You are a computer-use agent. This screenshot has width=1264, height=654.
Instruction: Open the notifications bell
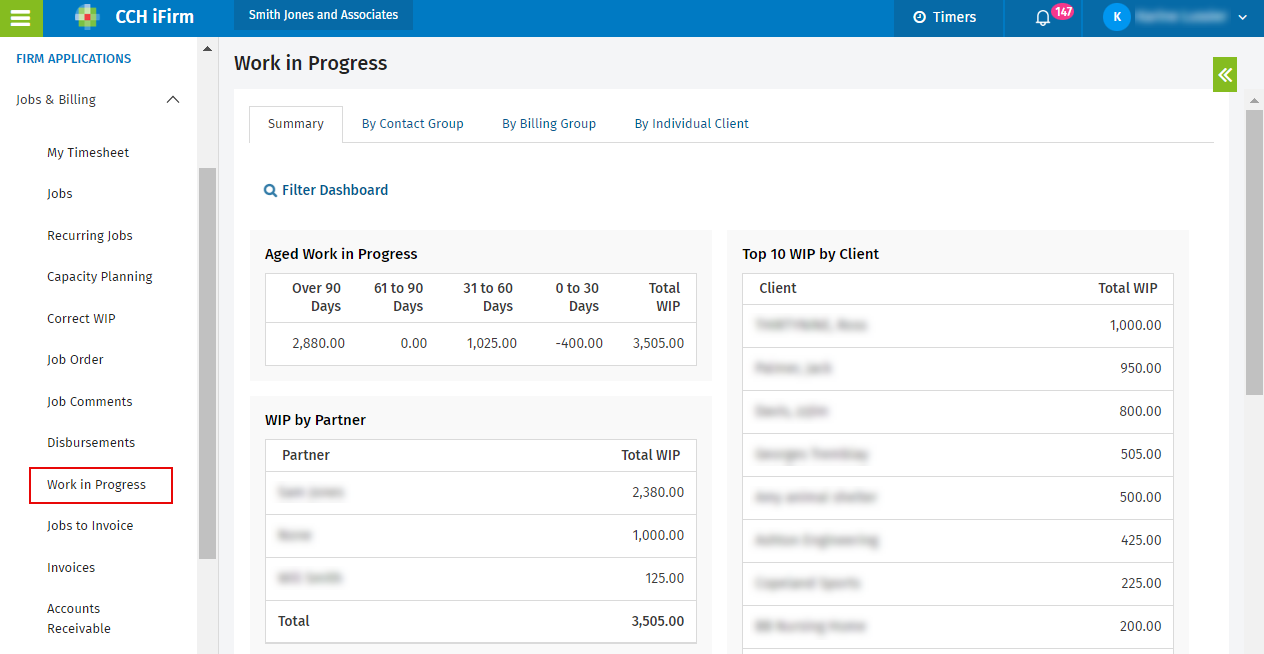[x=1042, y=18]
